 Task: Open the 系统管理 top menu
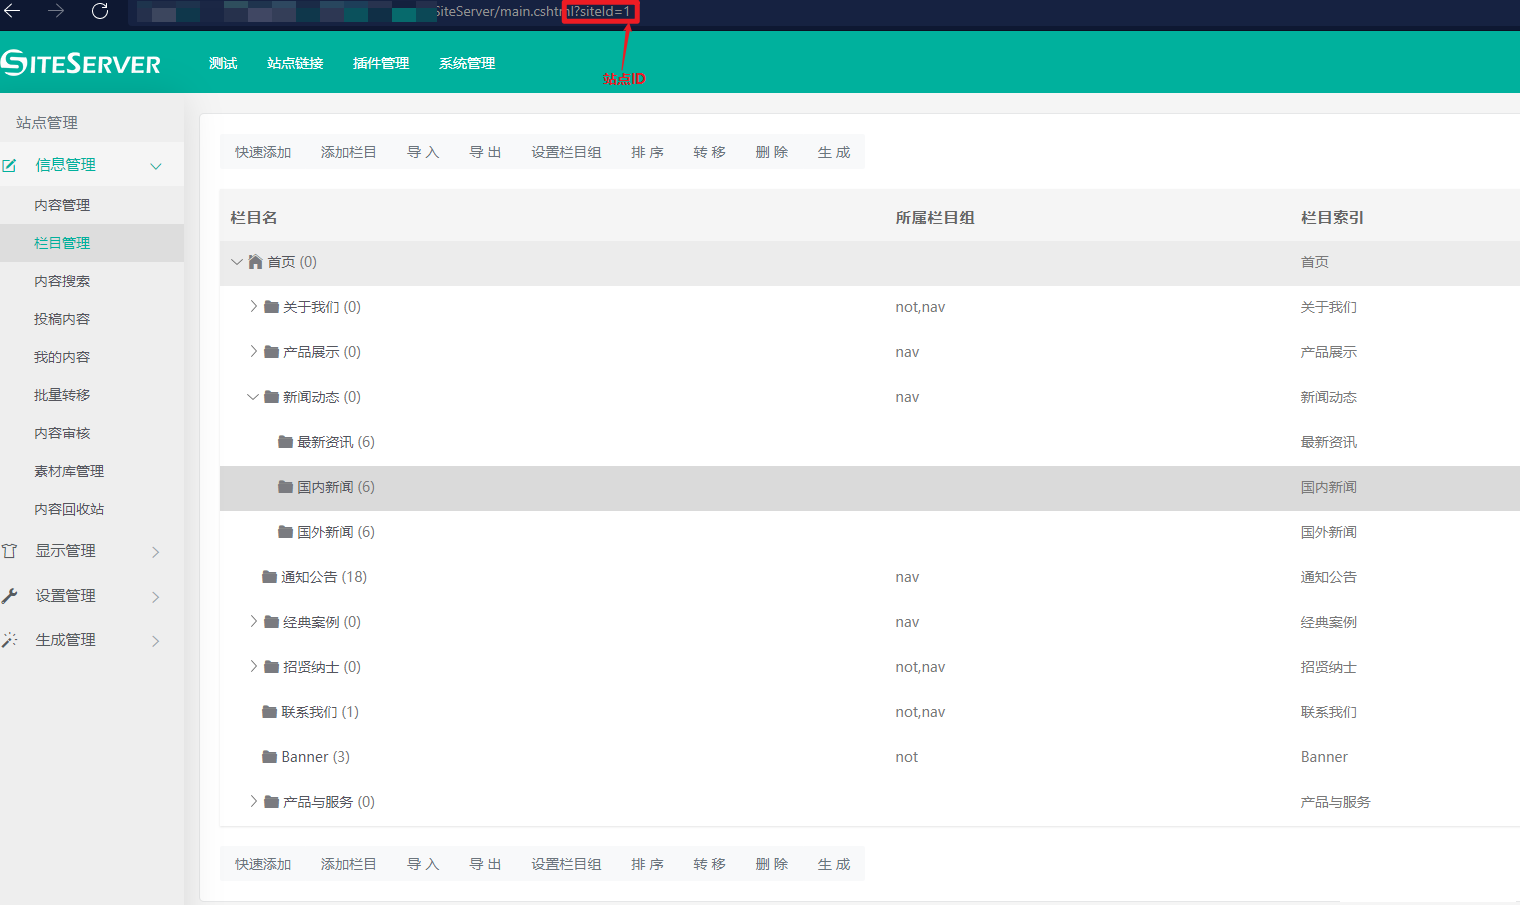[x=467, y=63]
